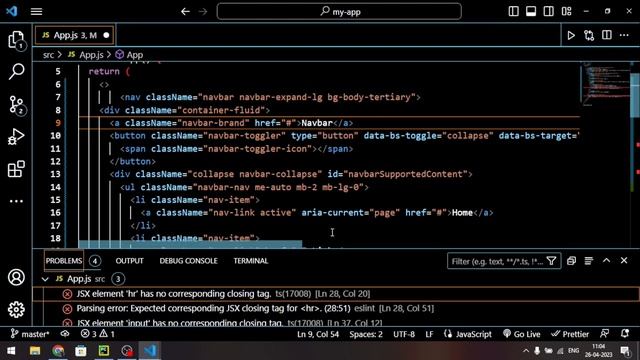
Task: Switch to the DEBUG CONSOLE panel tab
Action: [x=188, y=261]
